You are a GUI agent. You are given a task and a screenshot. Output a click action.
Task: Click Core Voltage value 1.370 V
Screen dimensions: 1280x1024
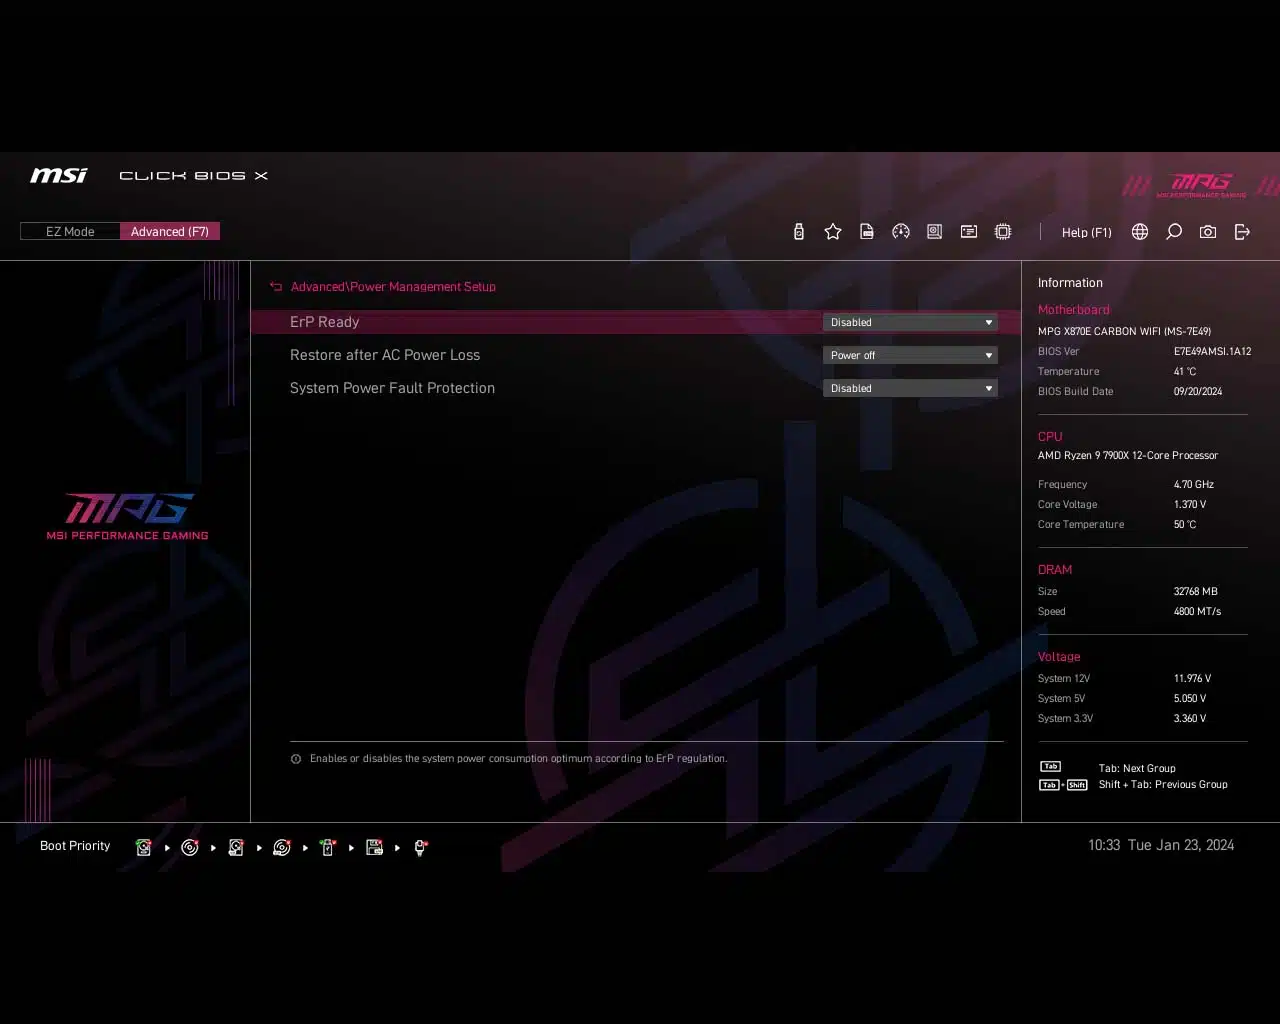pyautogui.click(x=1190, y=505)
